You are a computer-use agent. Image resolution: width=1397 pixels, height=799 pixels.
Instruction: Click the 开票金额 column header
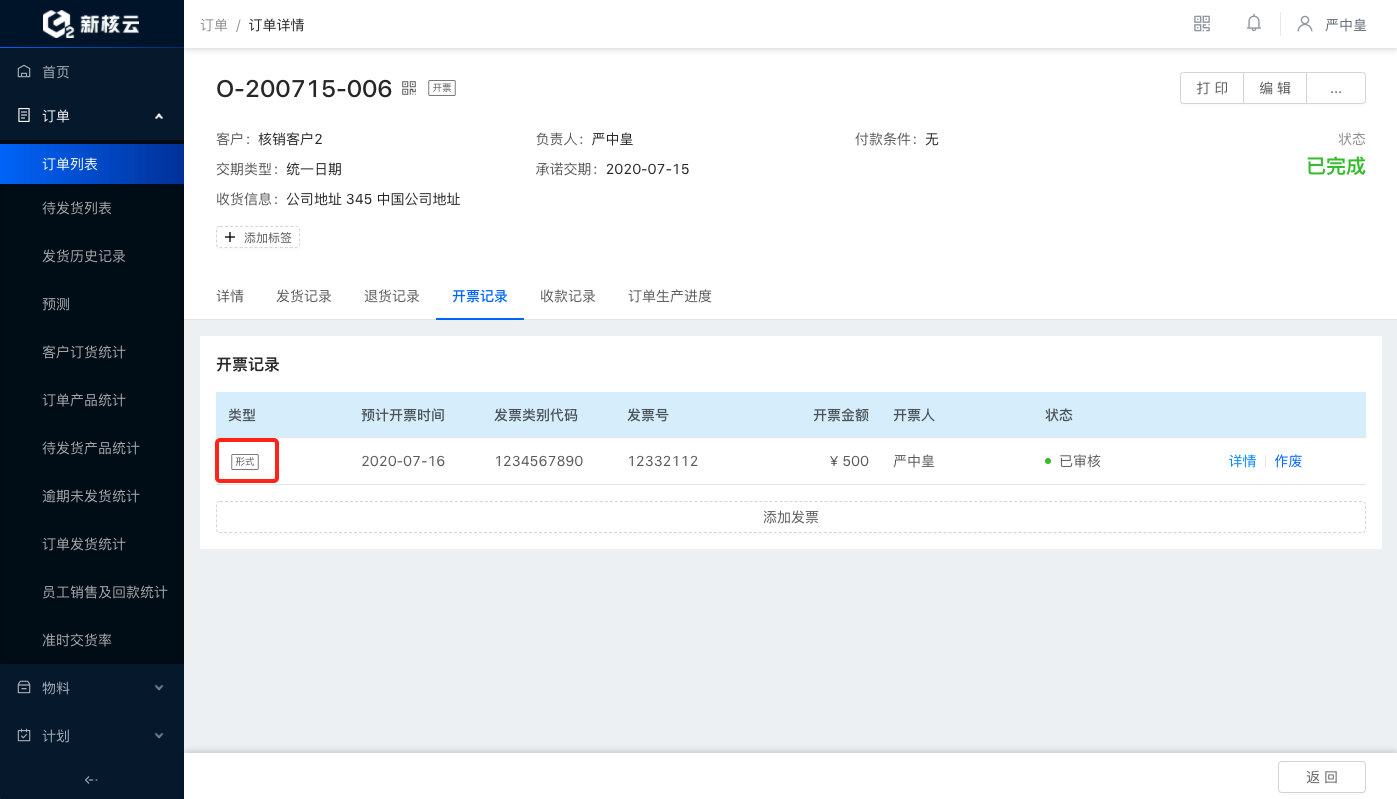[x=841, y=415]
